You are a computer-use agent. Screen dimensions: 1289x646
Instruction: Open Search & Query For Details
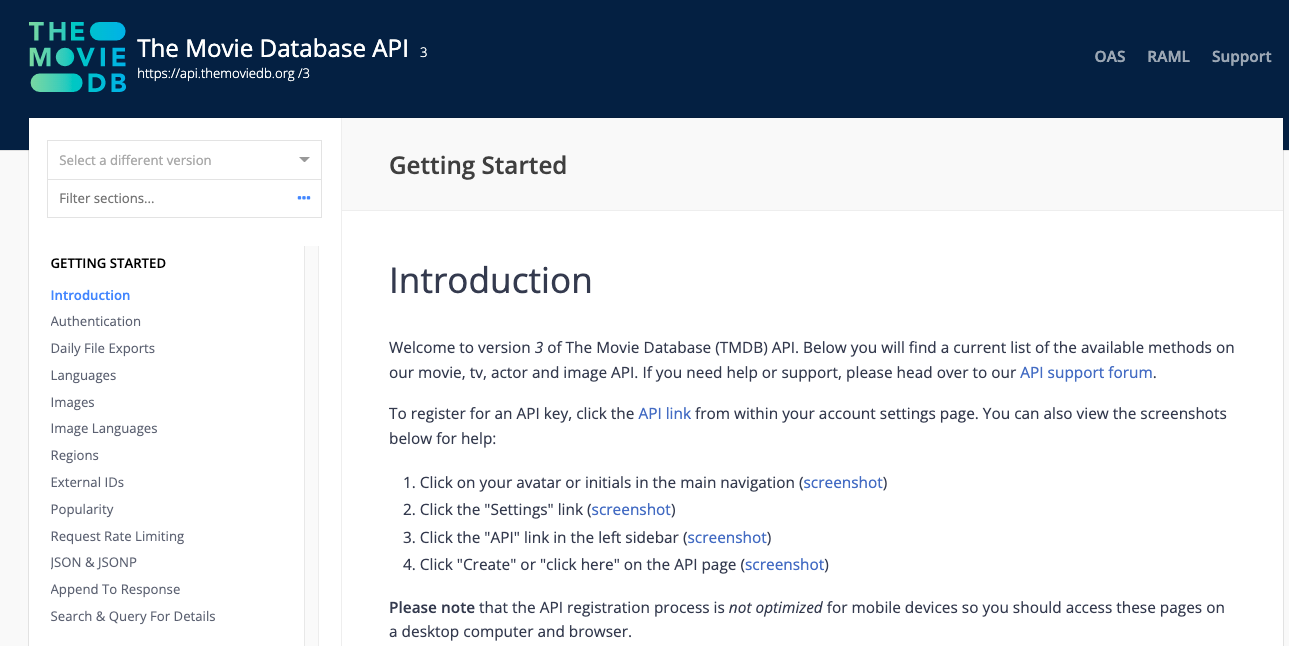133,616
